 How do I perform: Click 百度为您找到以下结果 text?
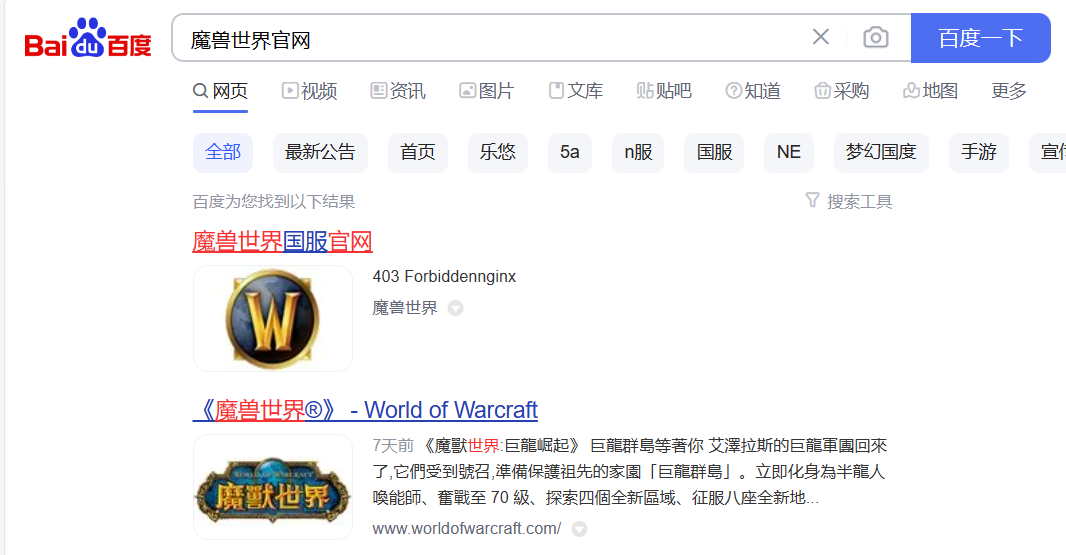point(274,202)
